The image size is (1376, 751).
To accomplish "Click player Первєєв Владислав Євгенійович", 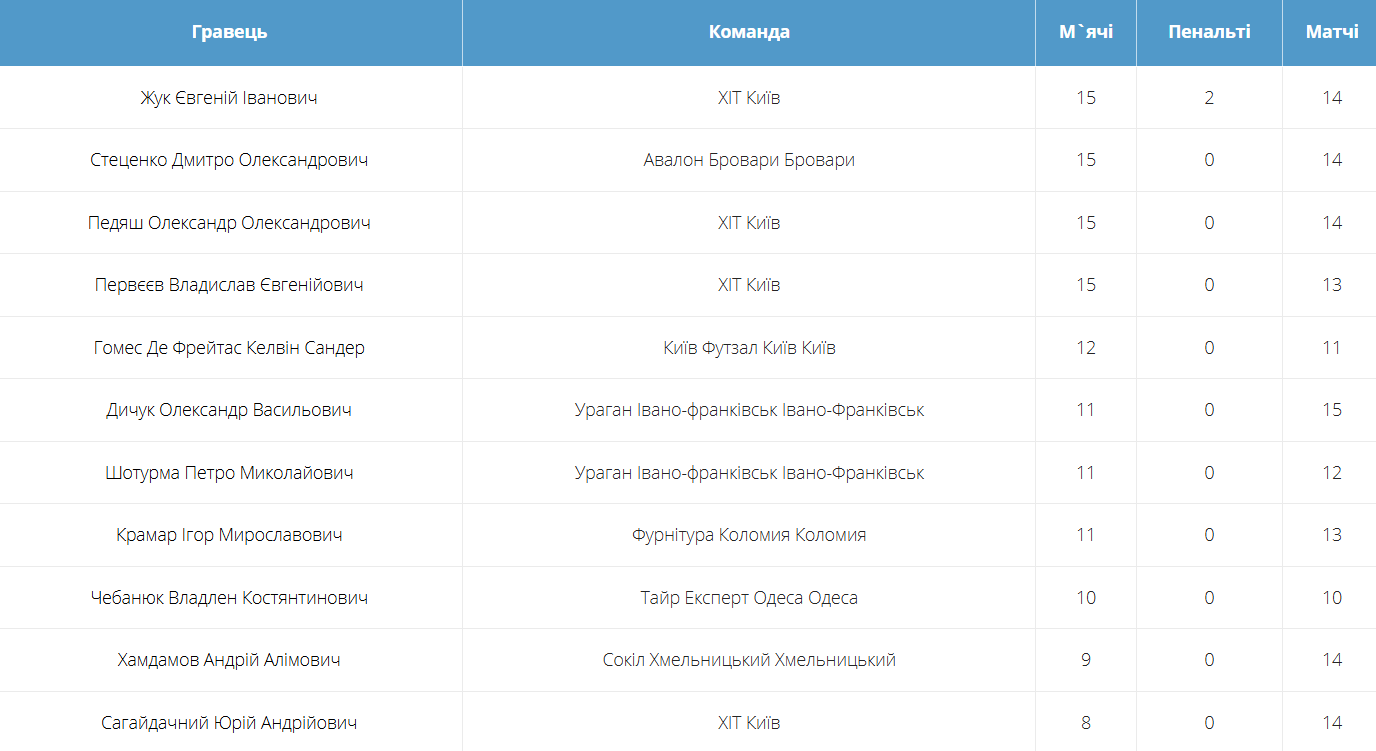I will click(229, 285).
